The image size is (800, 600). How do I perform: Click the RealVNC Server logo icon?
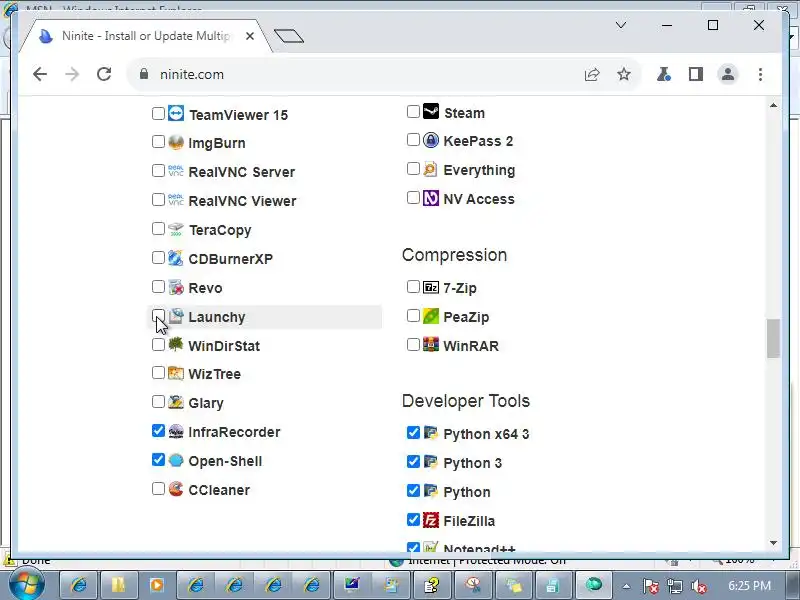tap(176, 171)
